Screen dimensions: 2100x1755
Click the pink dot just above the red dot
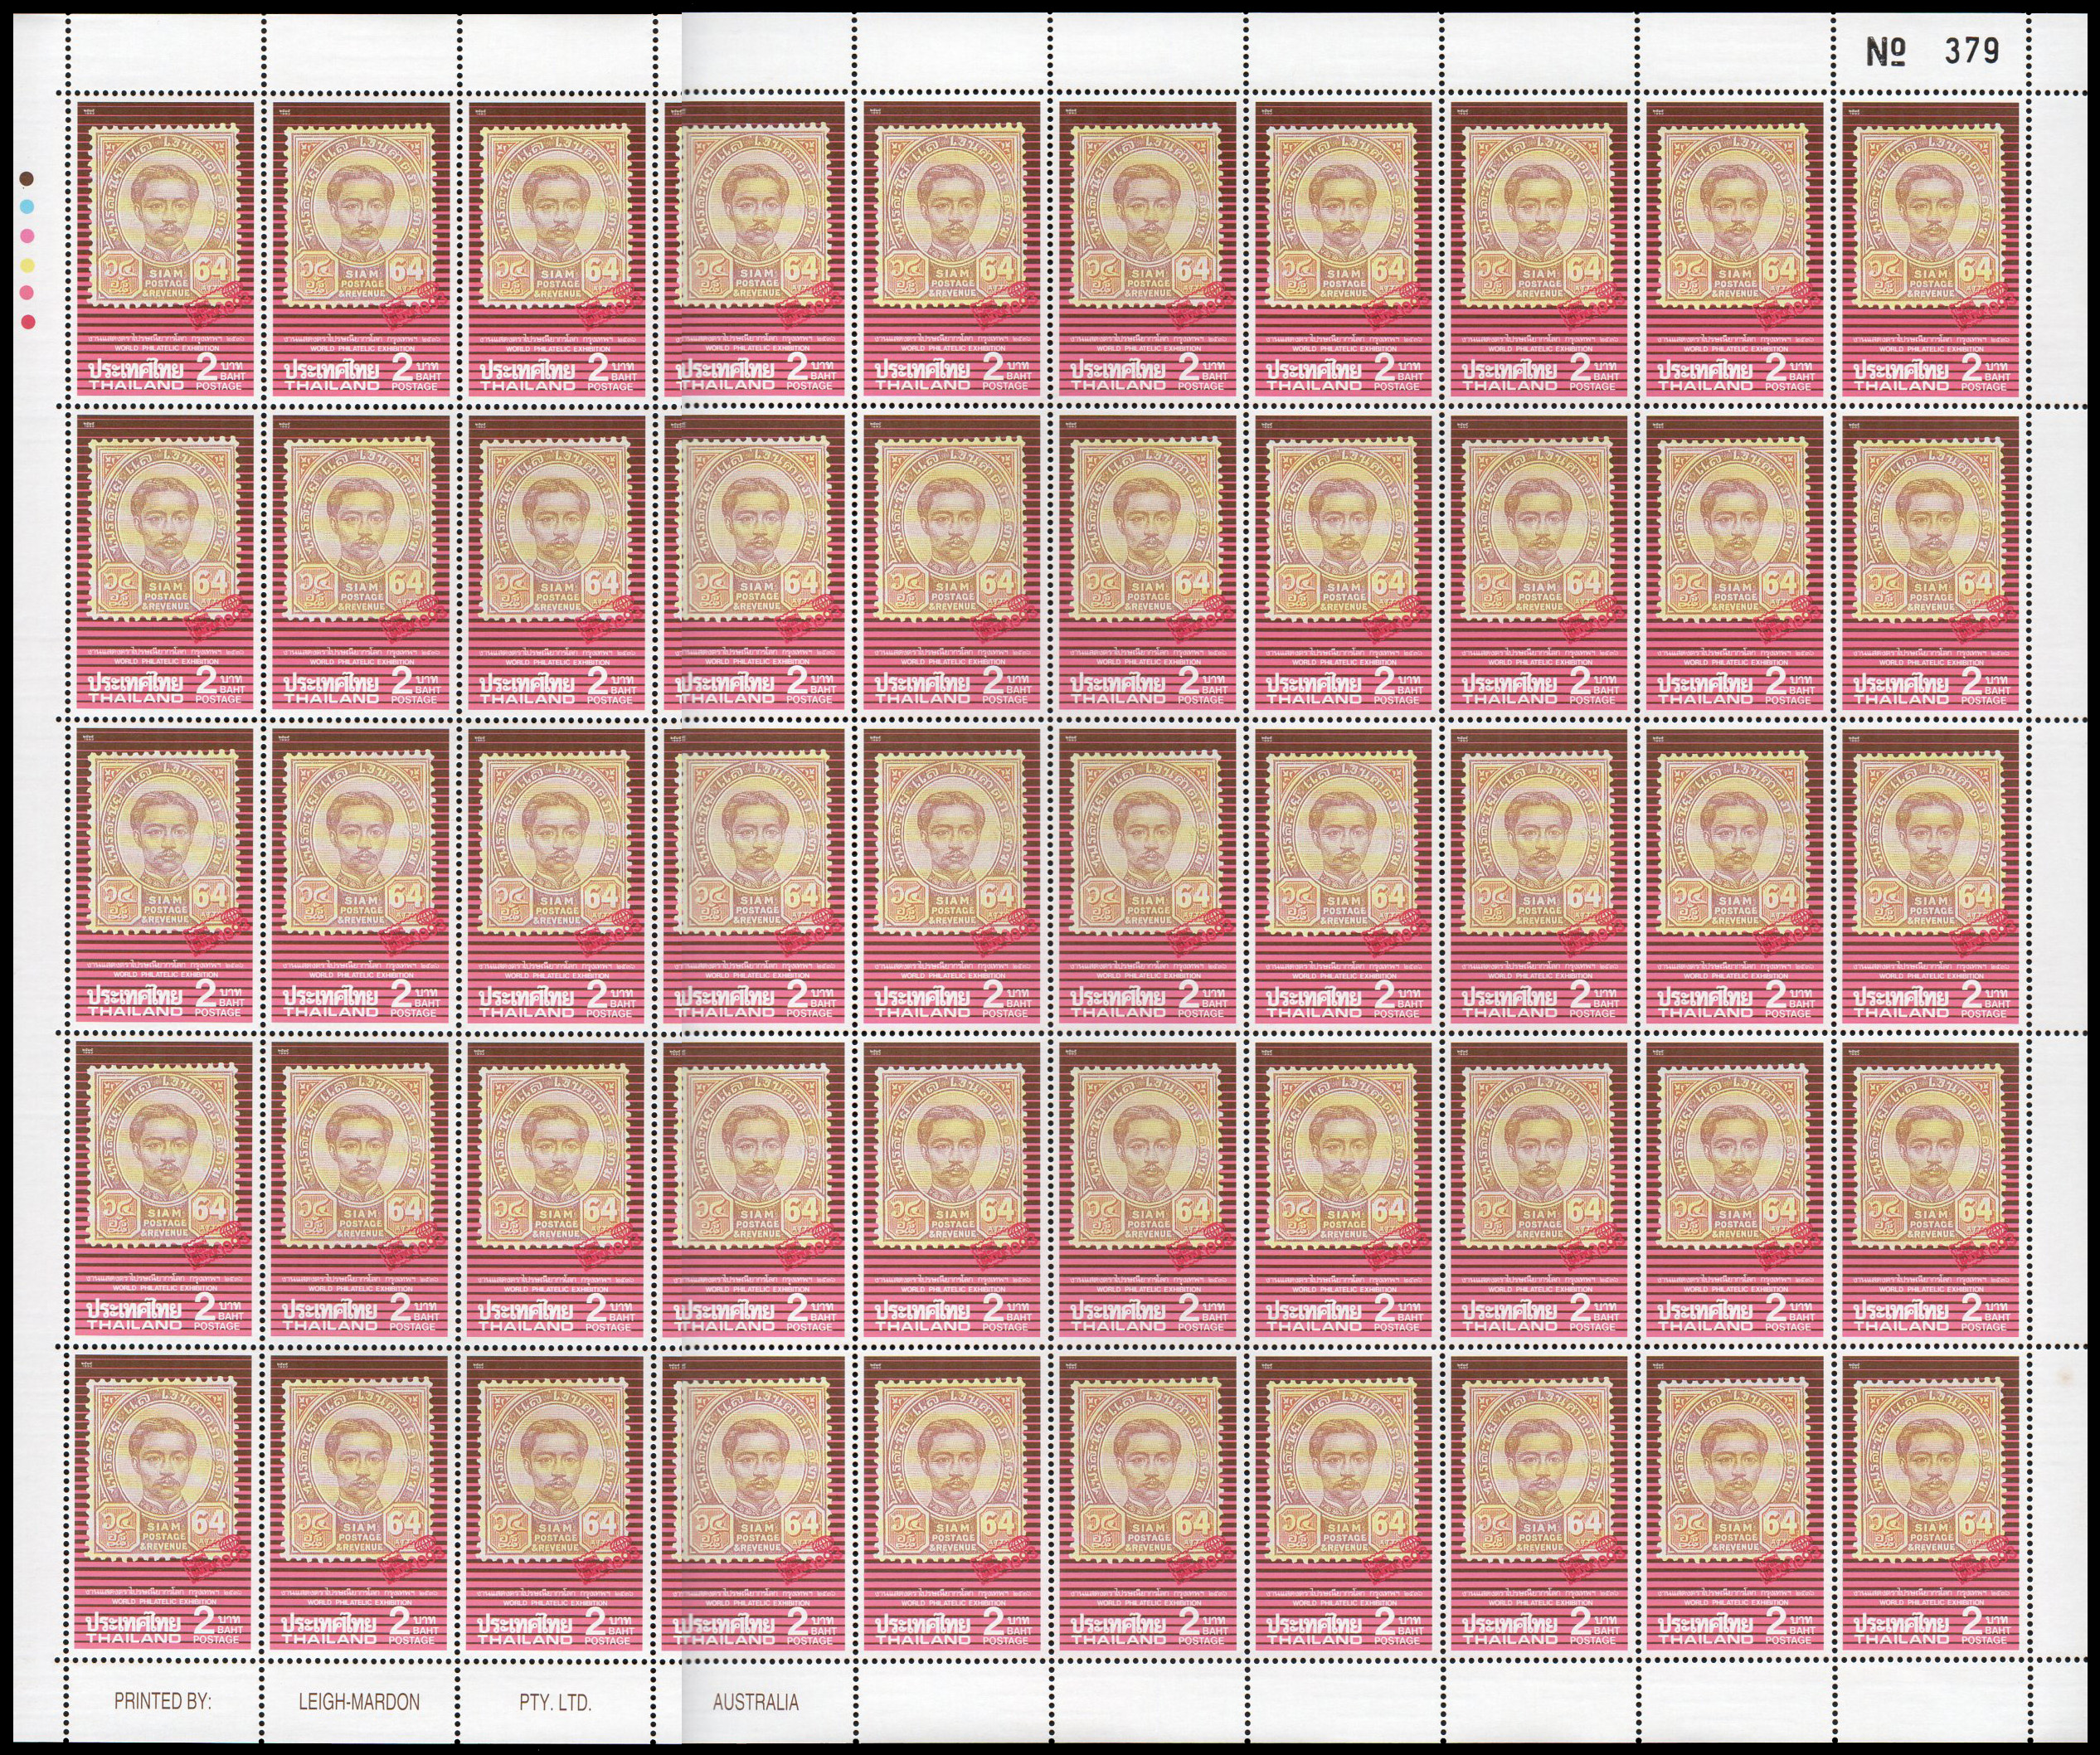point(28,293)
